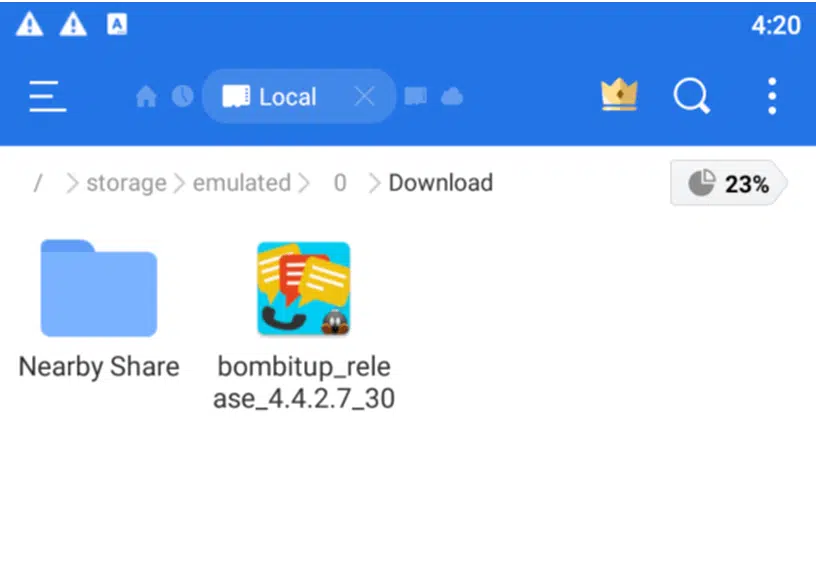Open the recent history clock icon

tap(183, 96)
